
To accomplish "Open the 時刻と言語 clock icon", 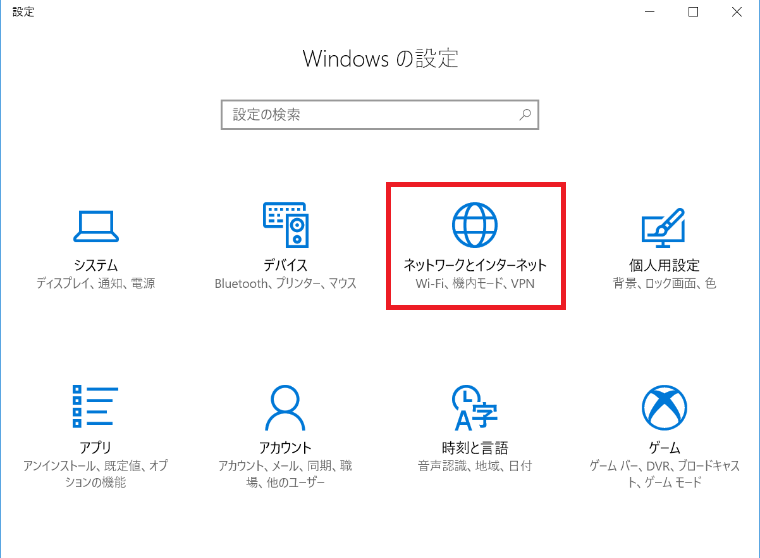I will click(475, 408).
